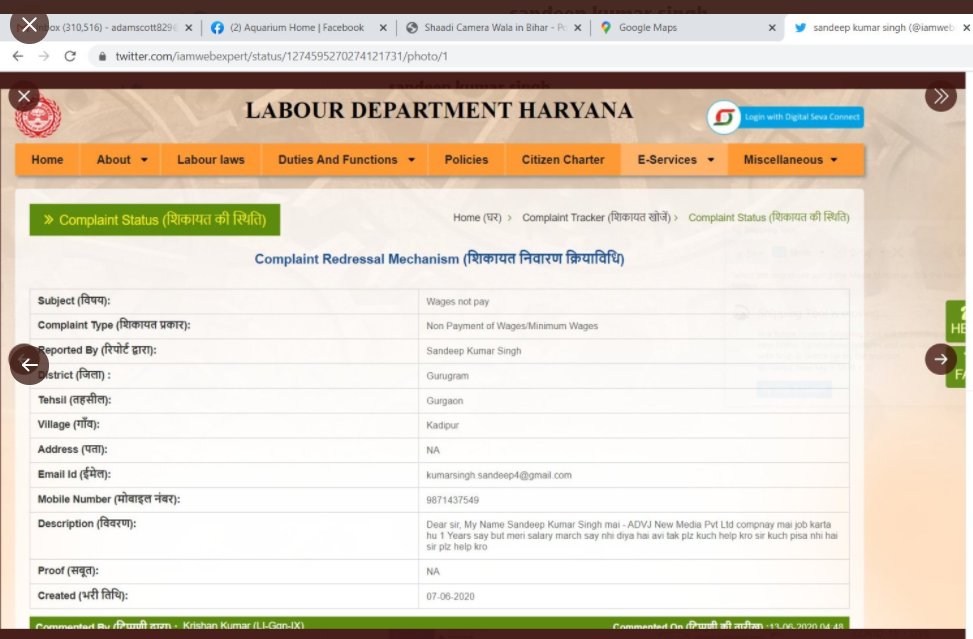The width and height of the screenshot is (973, 639).
Task: Select the created date 07-06-2020
Action: (x=450, y=596)
